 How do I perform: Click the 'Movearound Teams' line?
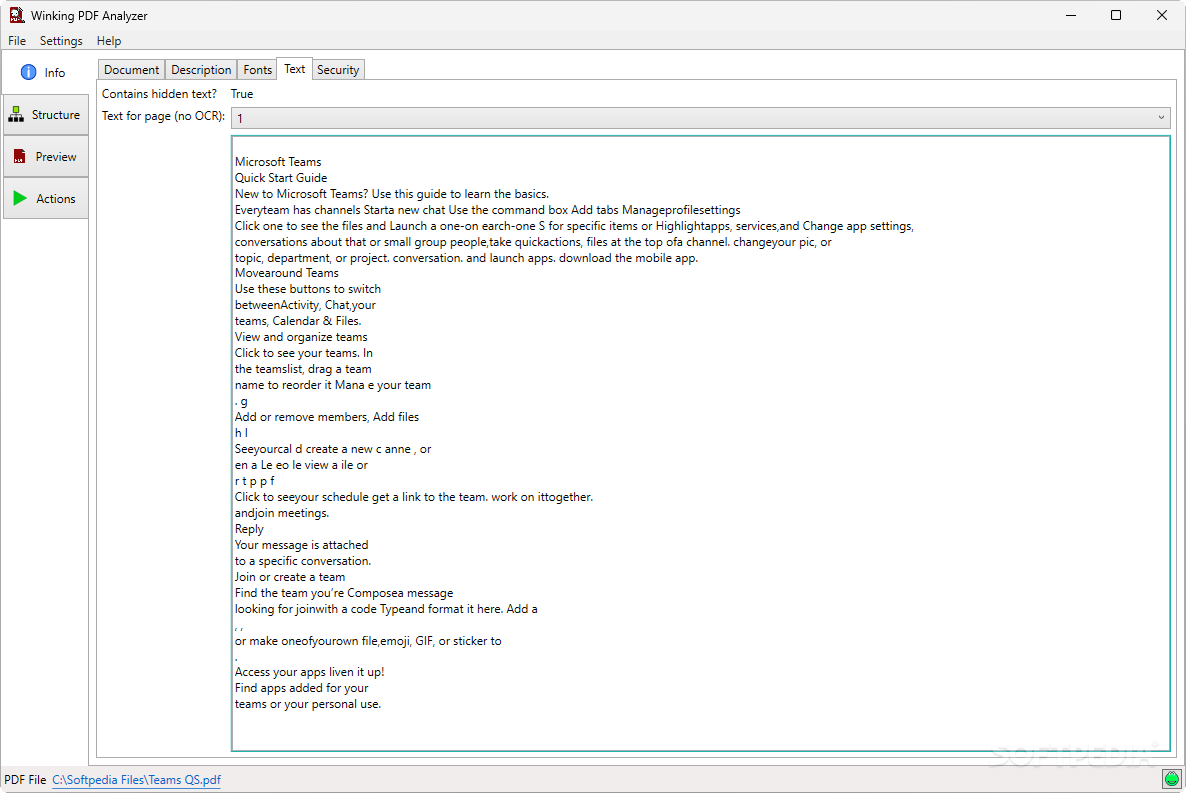[287, 273]
